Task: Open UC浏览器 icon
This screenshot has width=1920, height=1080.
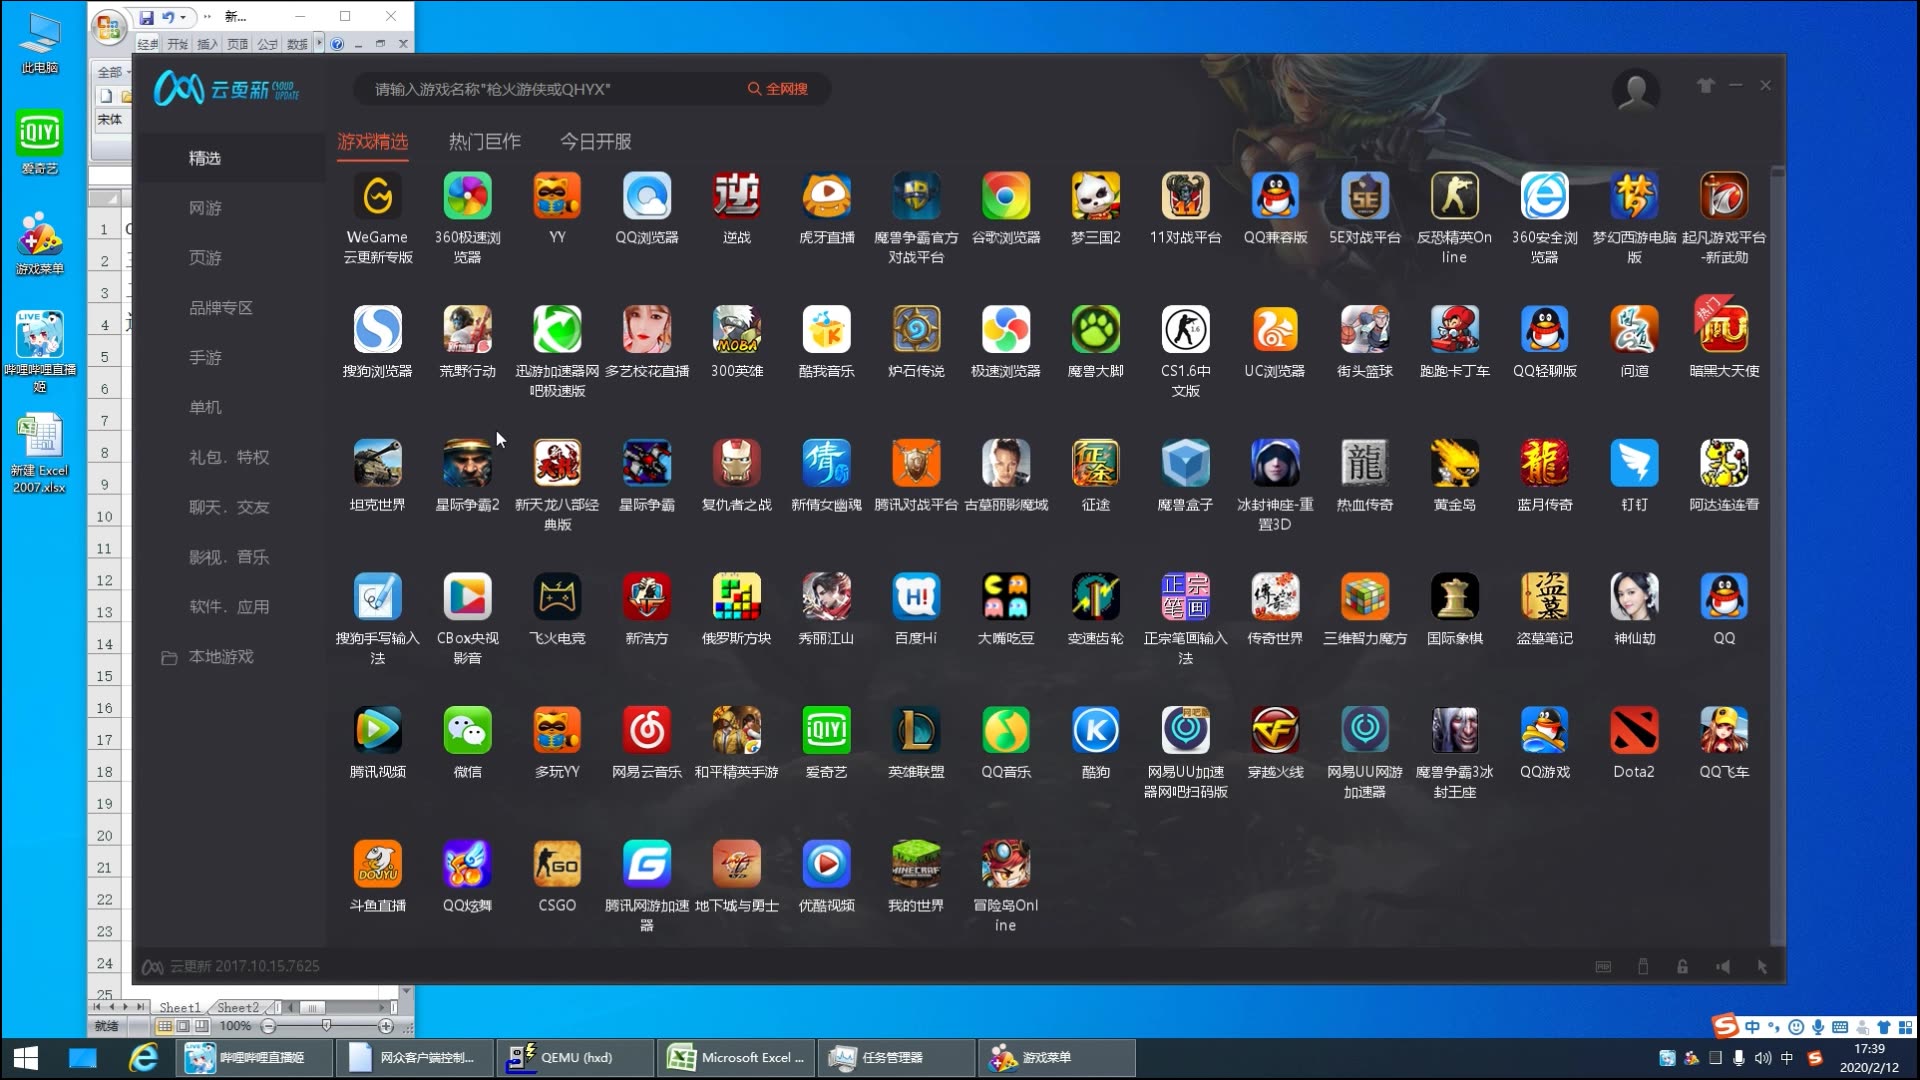Action: point(1275,330)
